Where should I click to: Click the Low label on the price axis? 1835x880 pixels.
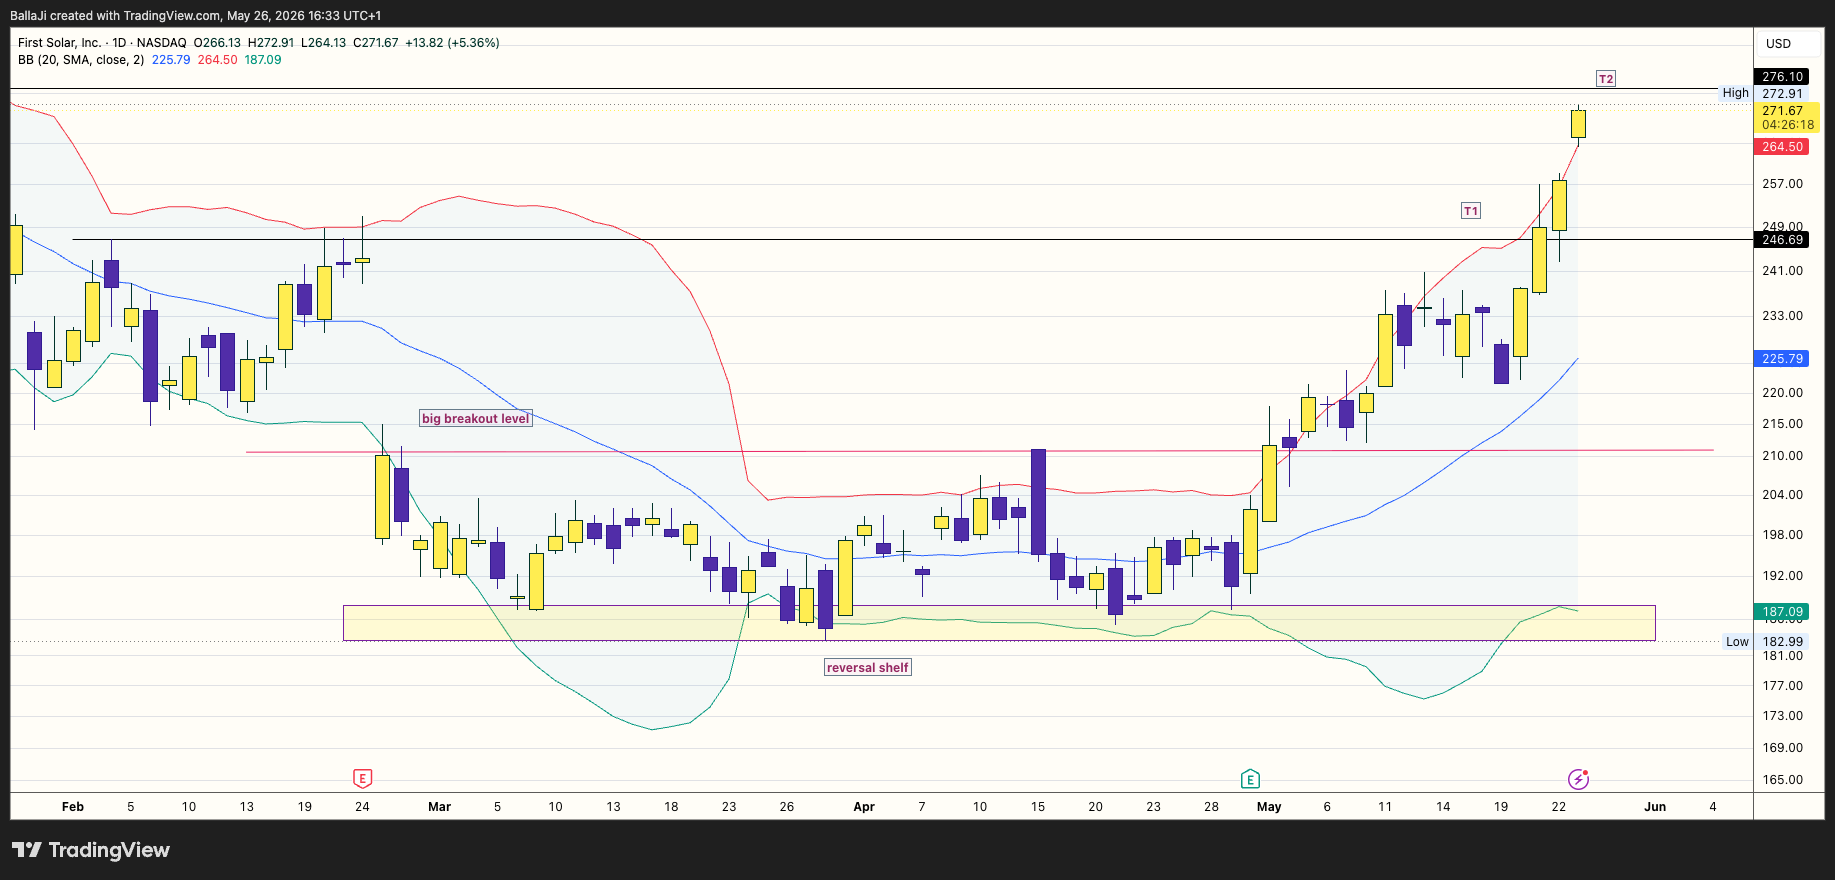point(1737,642)
